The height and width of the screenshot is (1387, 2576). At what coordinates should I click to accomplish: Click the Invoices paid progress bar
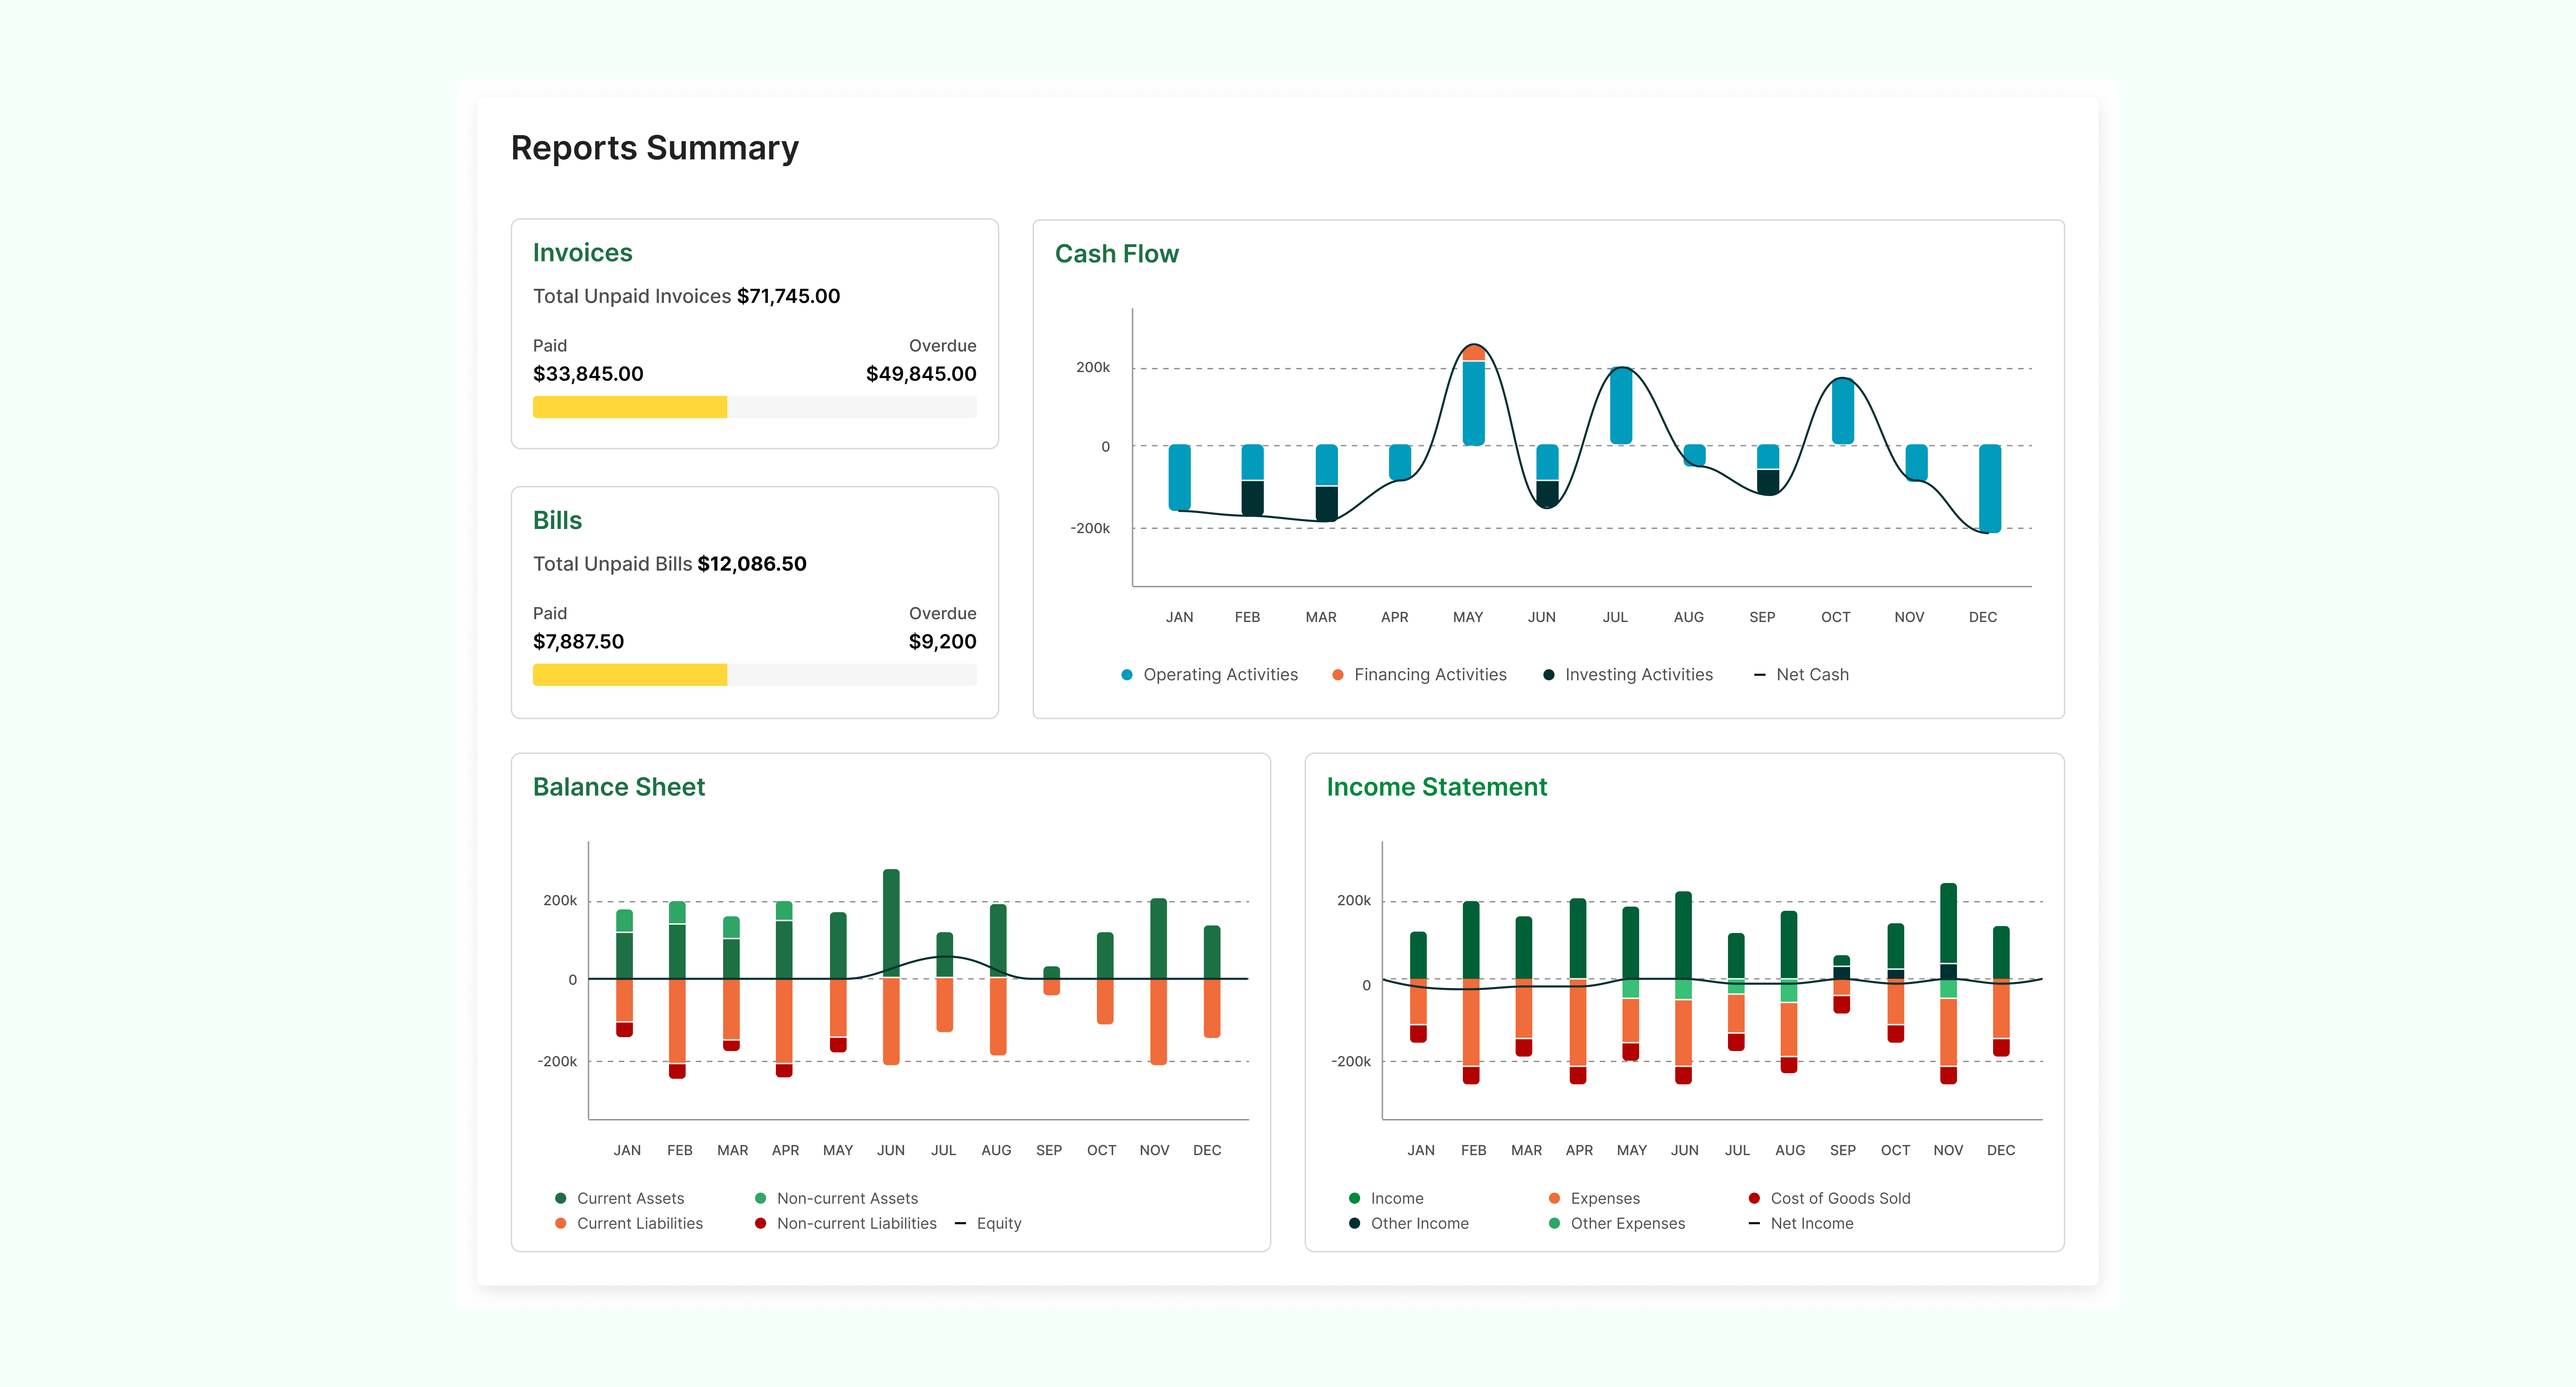pos(630,407)
